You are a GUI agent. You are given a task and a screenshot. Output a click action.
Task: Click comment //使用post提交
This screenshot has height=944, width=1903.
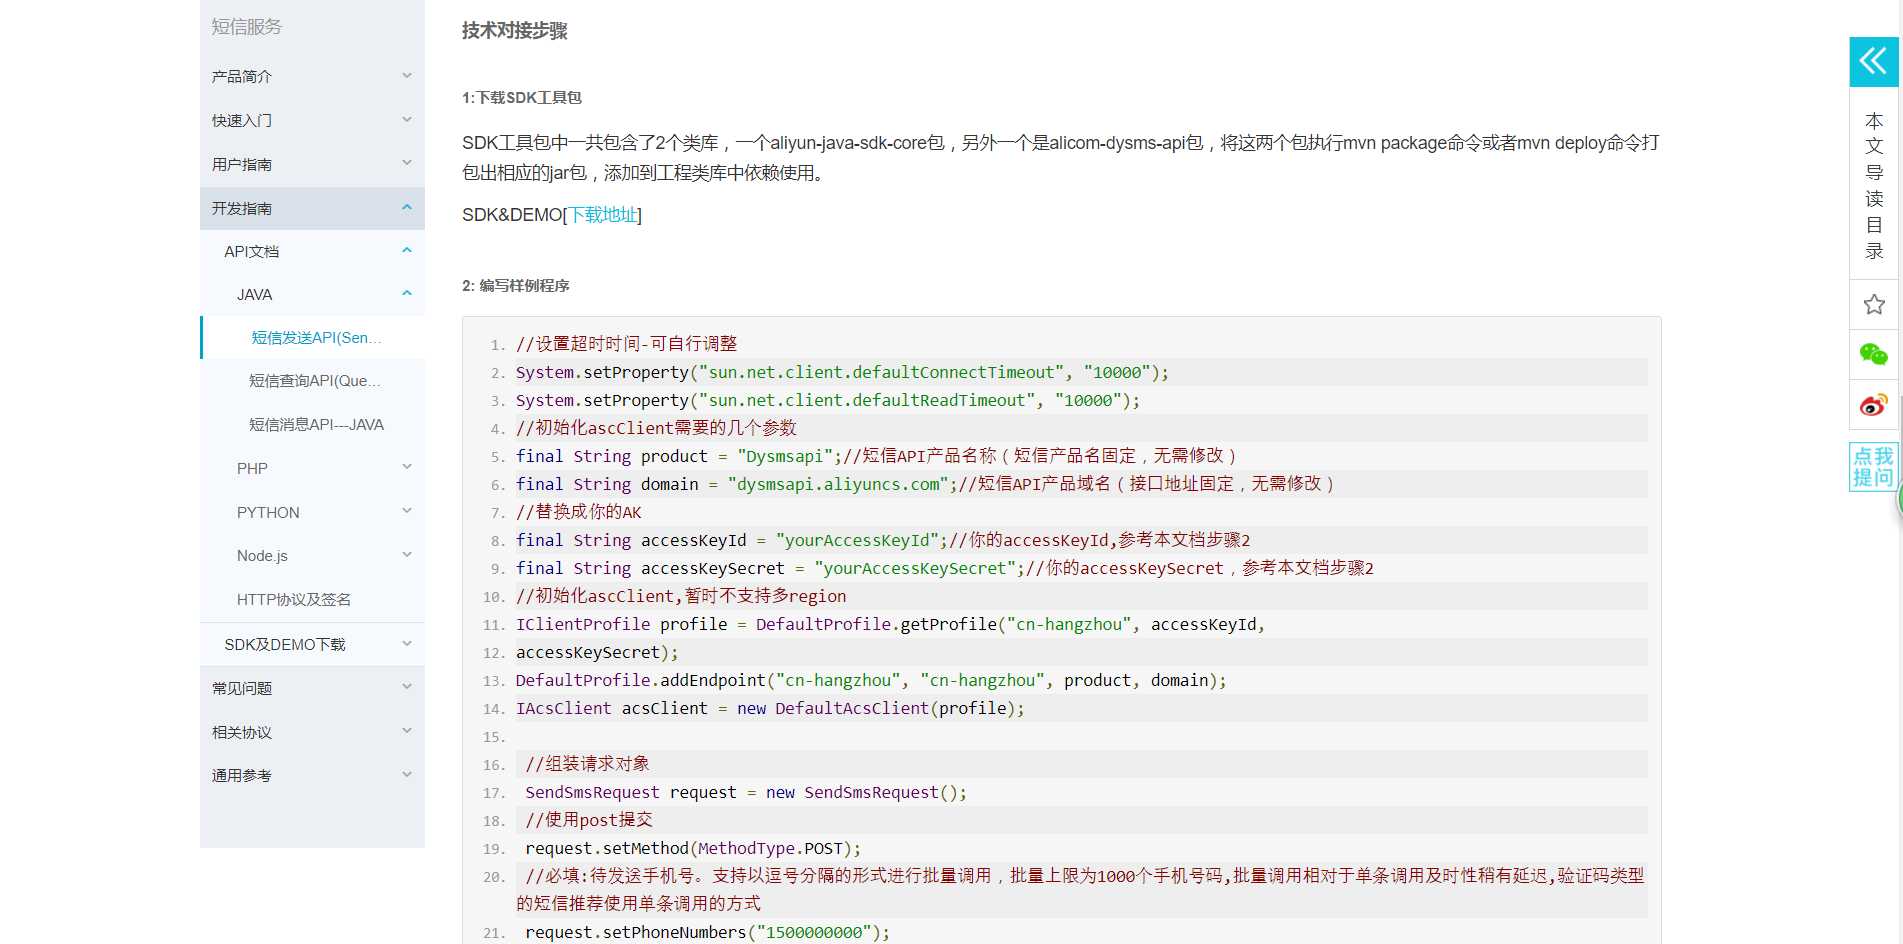[589, 820]
